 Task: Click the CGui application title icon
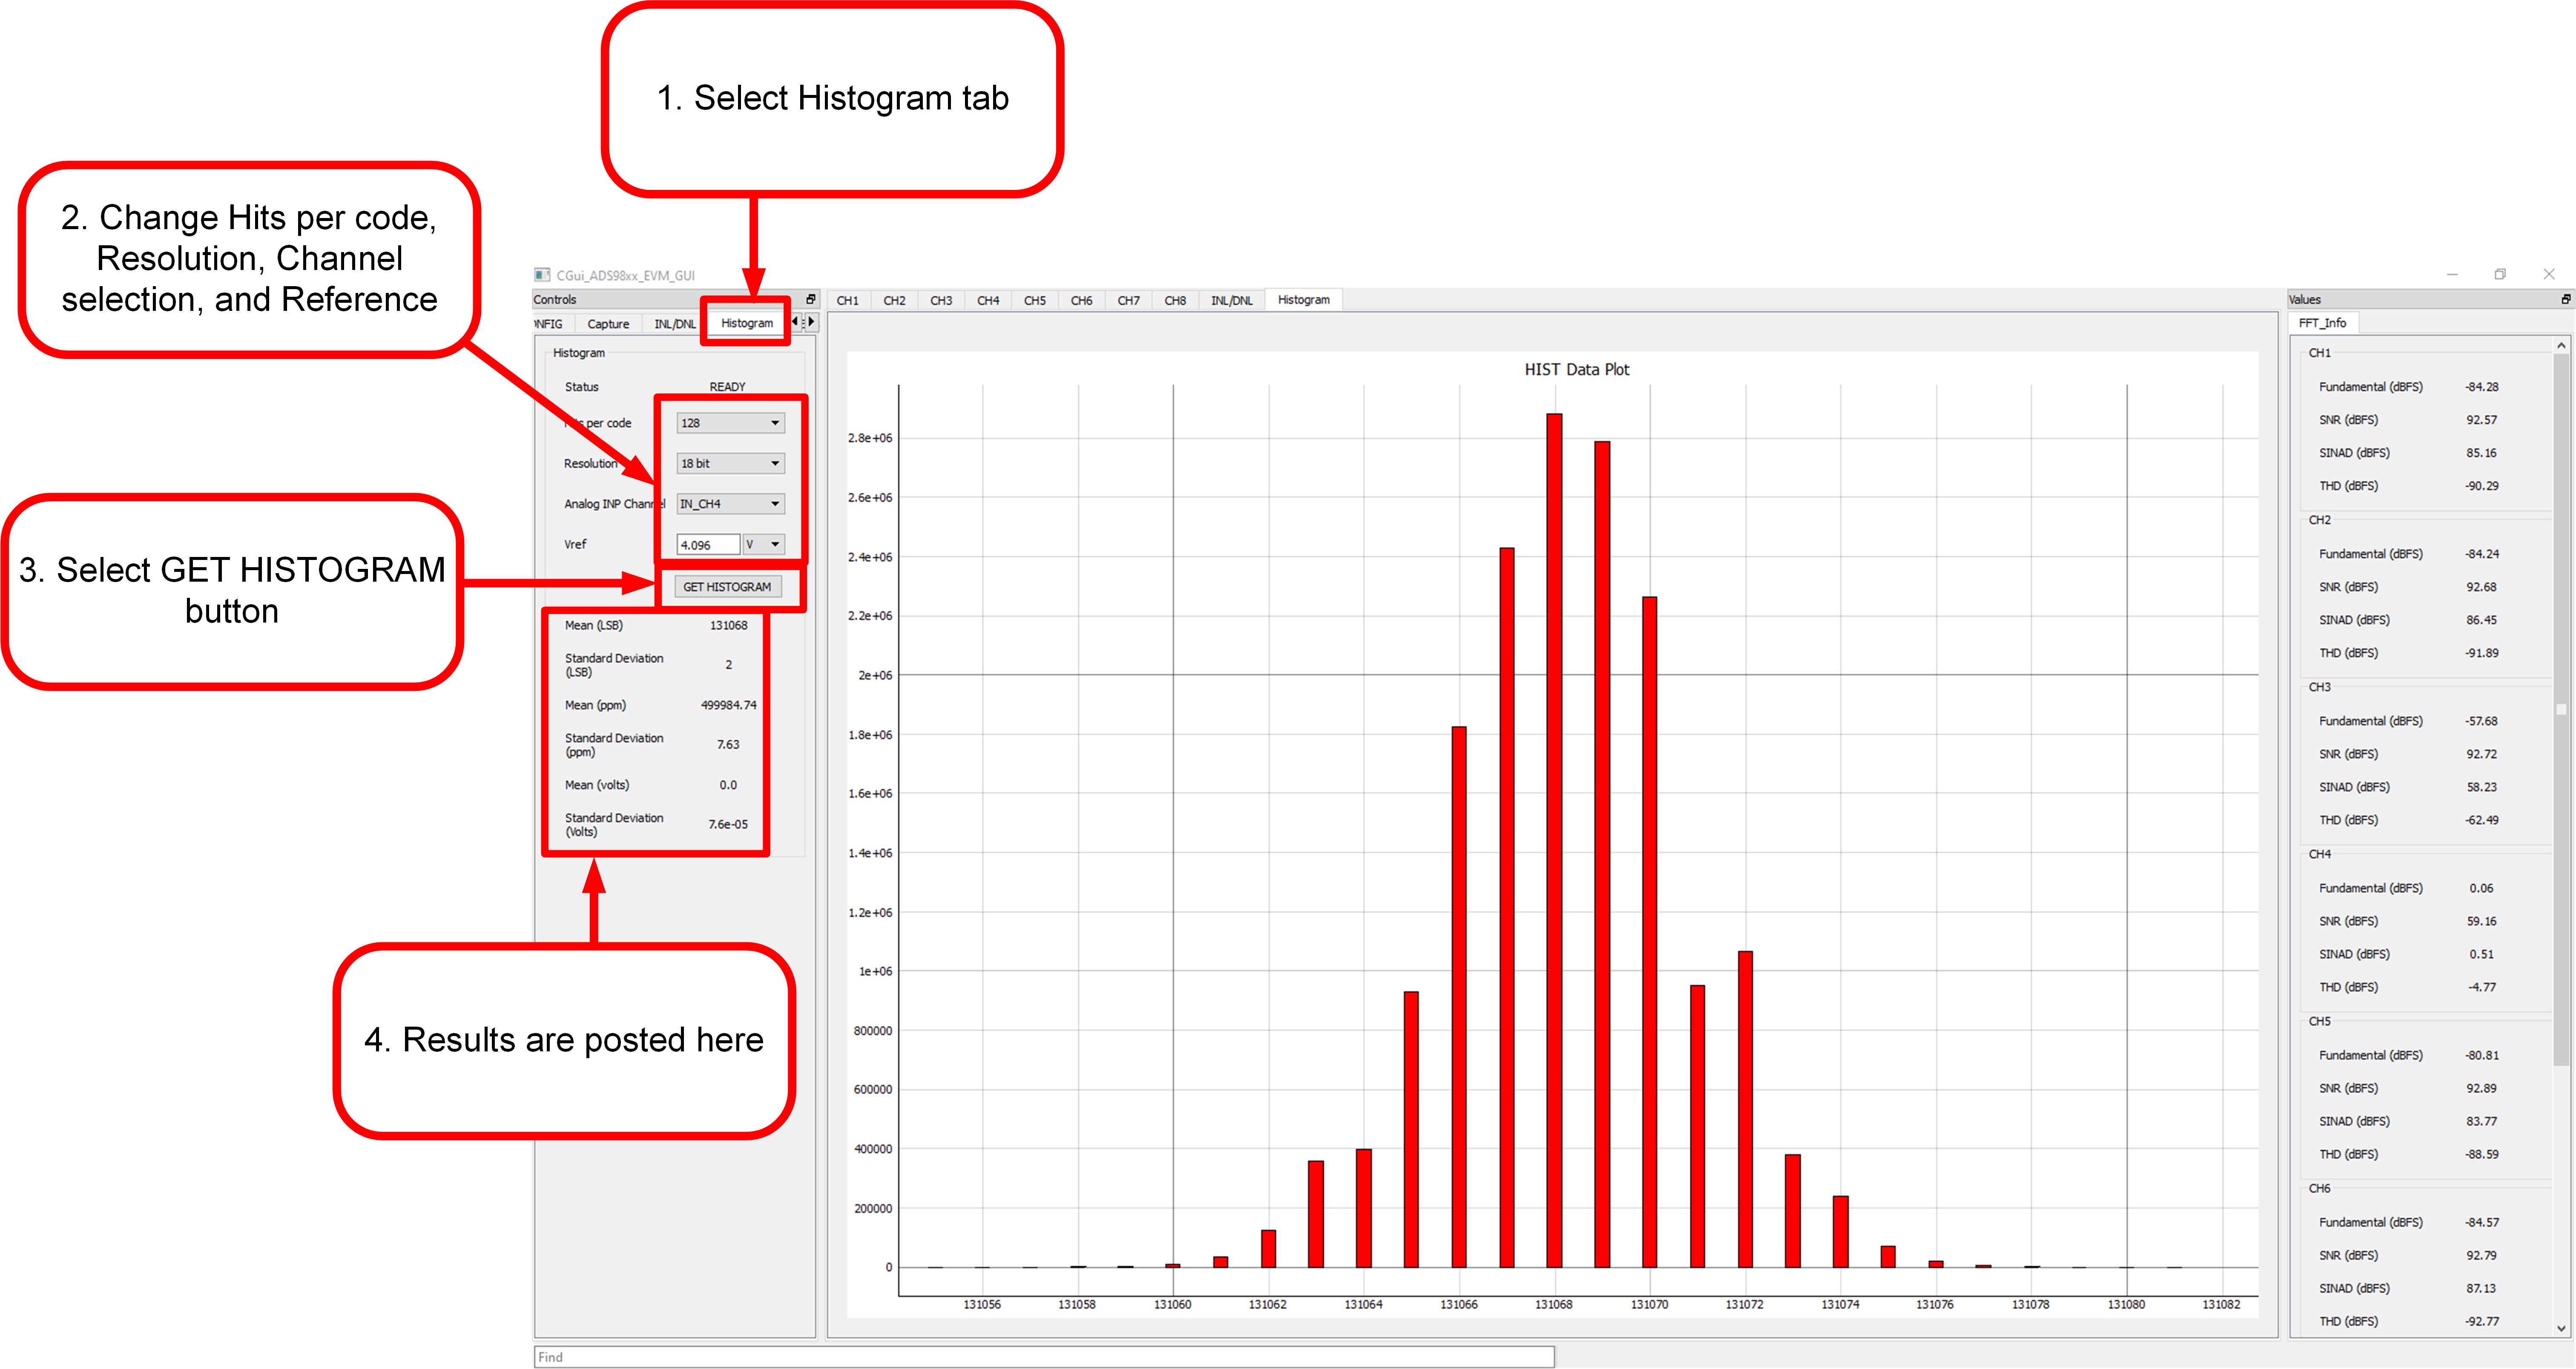click(542, 275)
